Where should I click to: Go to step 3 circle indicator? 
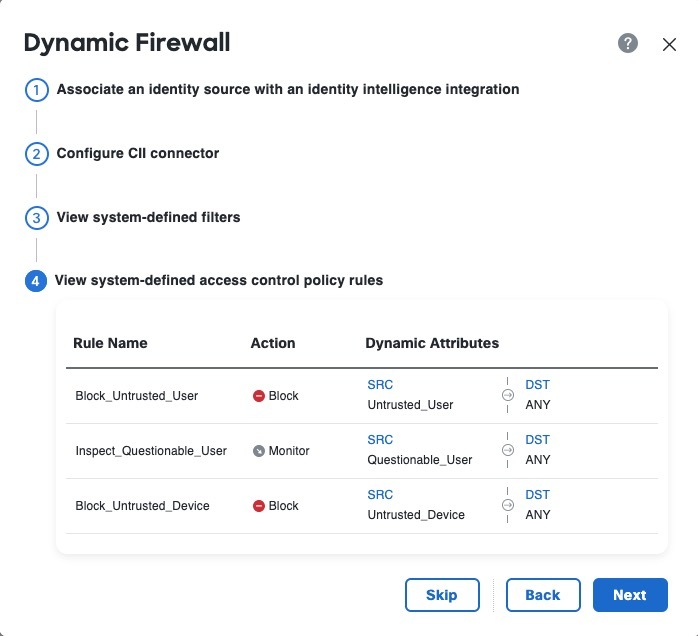(36, 218)
